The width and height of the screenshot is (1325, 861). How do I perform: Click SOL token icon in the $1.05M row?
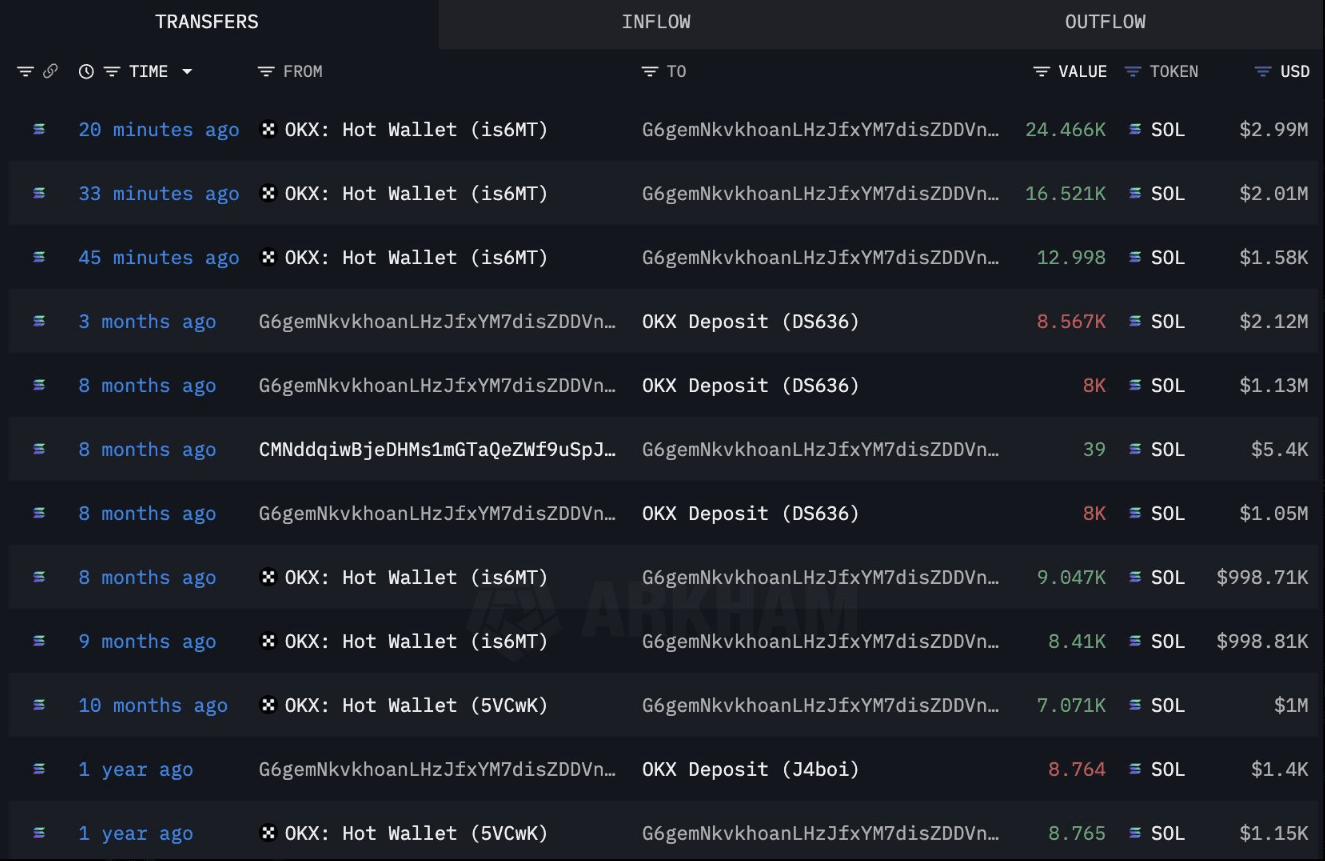[1135, 513]
